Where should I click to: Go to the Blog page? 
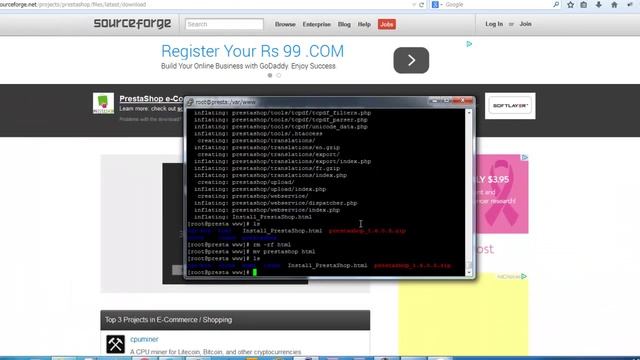pyautogui.click(x=344, y=24)
